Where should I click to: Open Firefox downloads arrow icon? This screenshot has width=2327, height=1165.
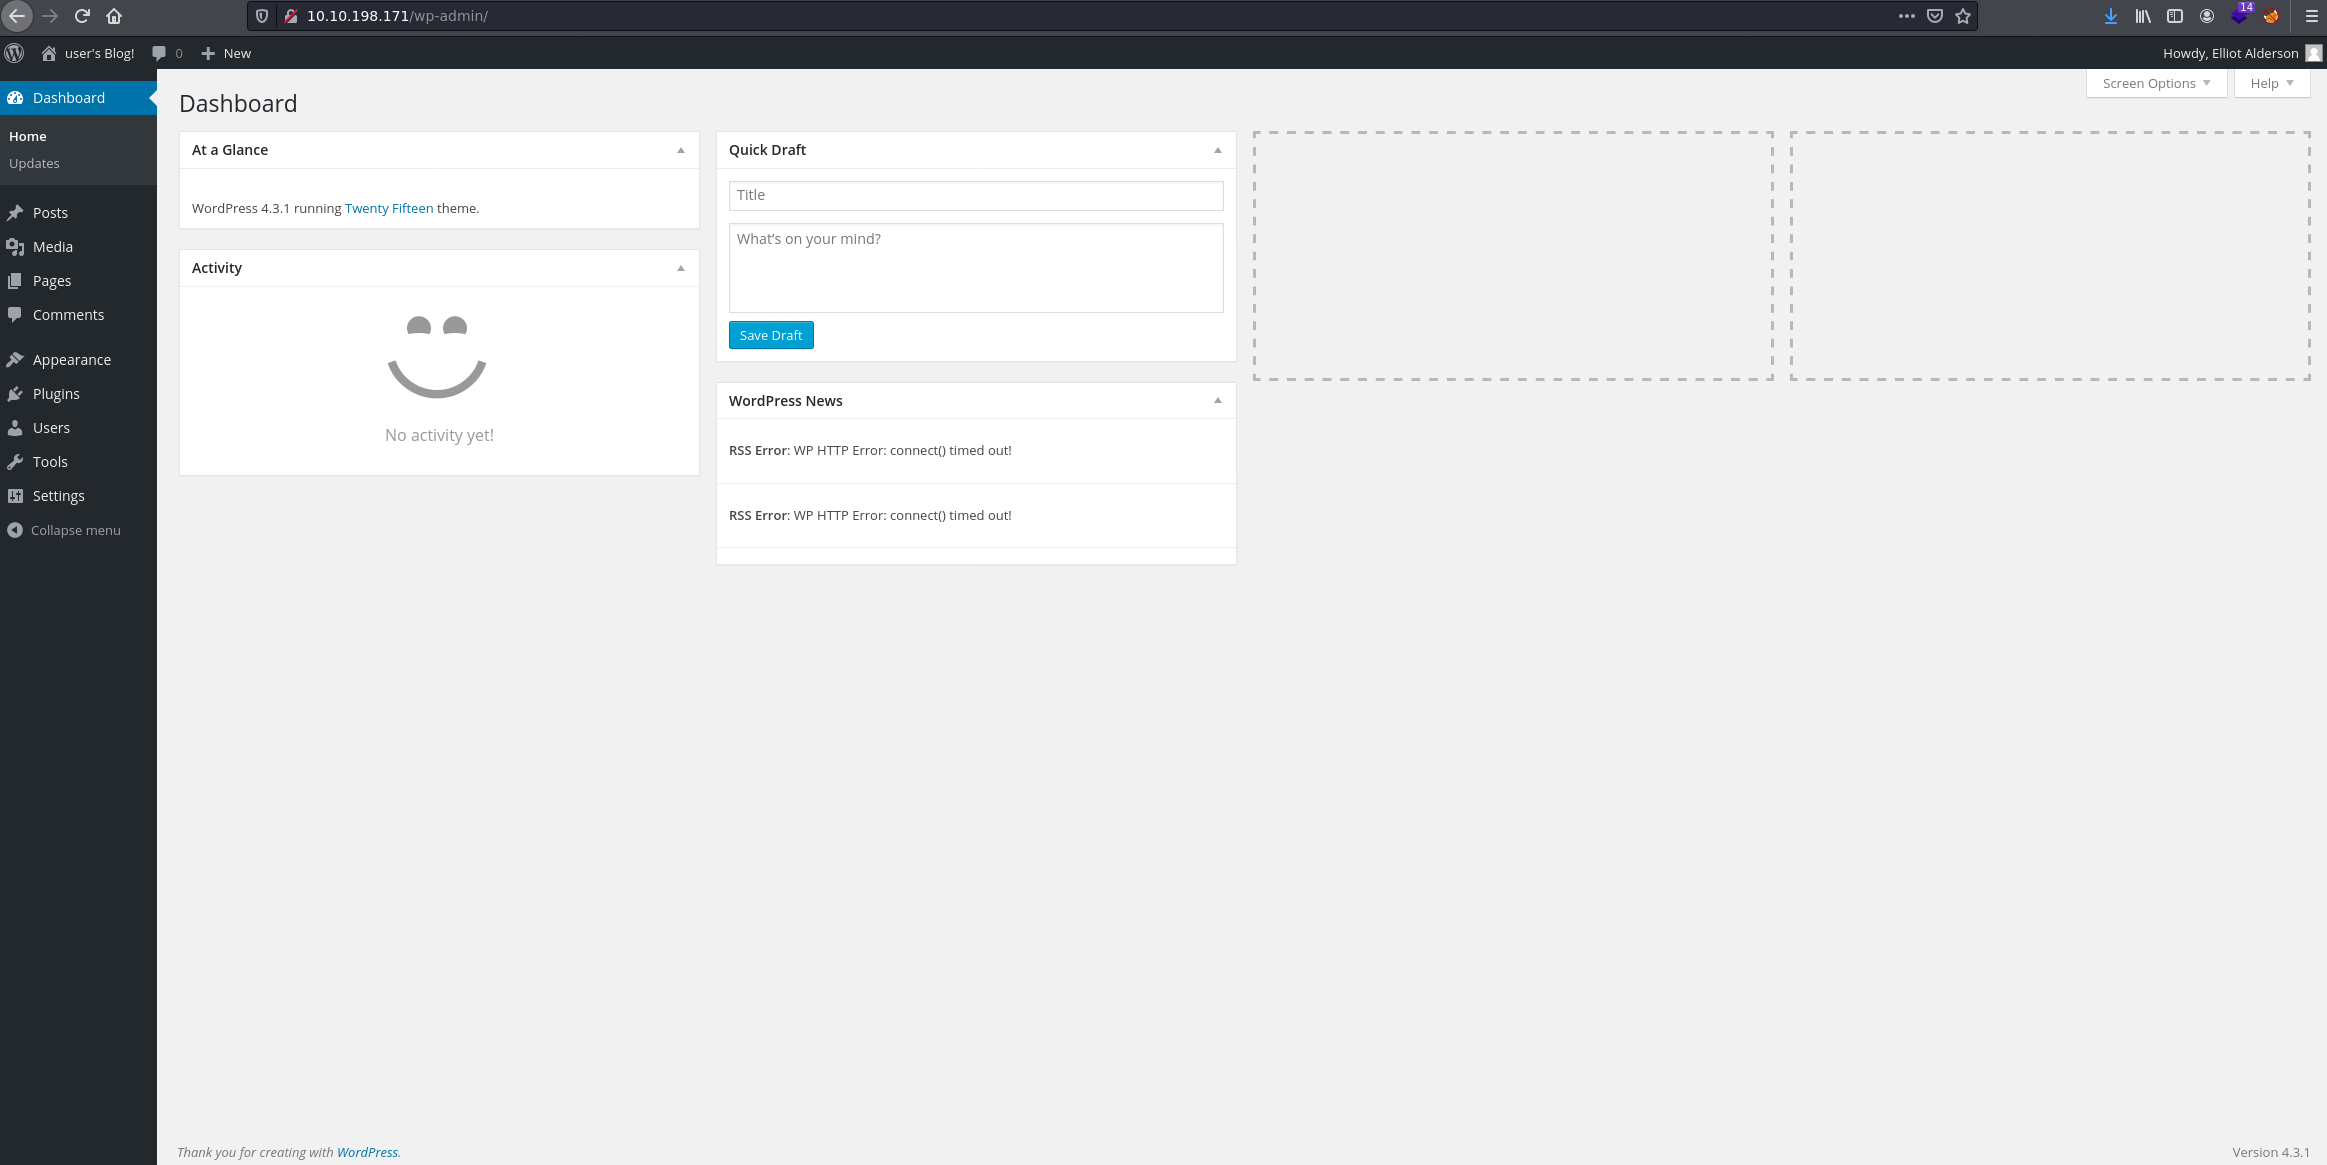click(2110, 16)
